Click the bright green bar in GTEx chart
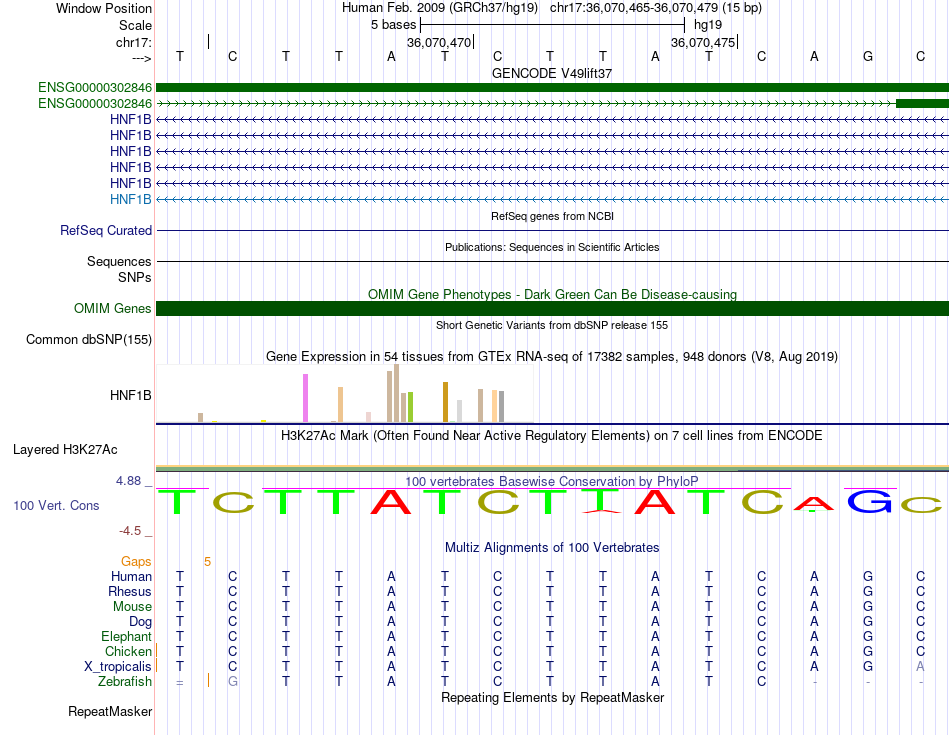This screenshot has width=950, height=735. (410, 407)
